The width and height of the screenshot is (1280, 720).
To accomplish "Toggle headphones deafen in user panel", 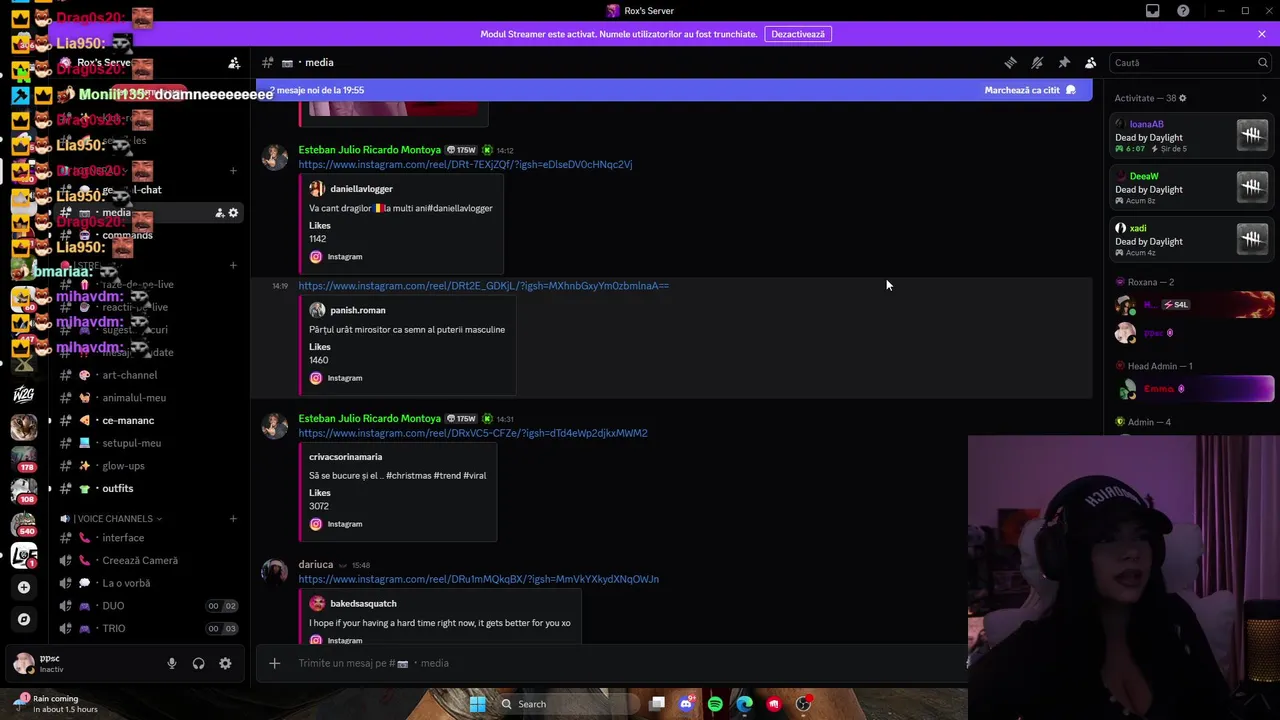I will [199, 663].
